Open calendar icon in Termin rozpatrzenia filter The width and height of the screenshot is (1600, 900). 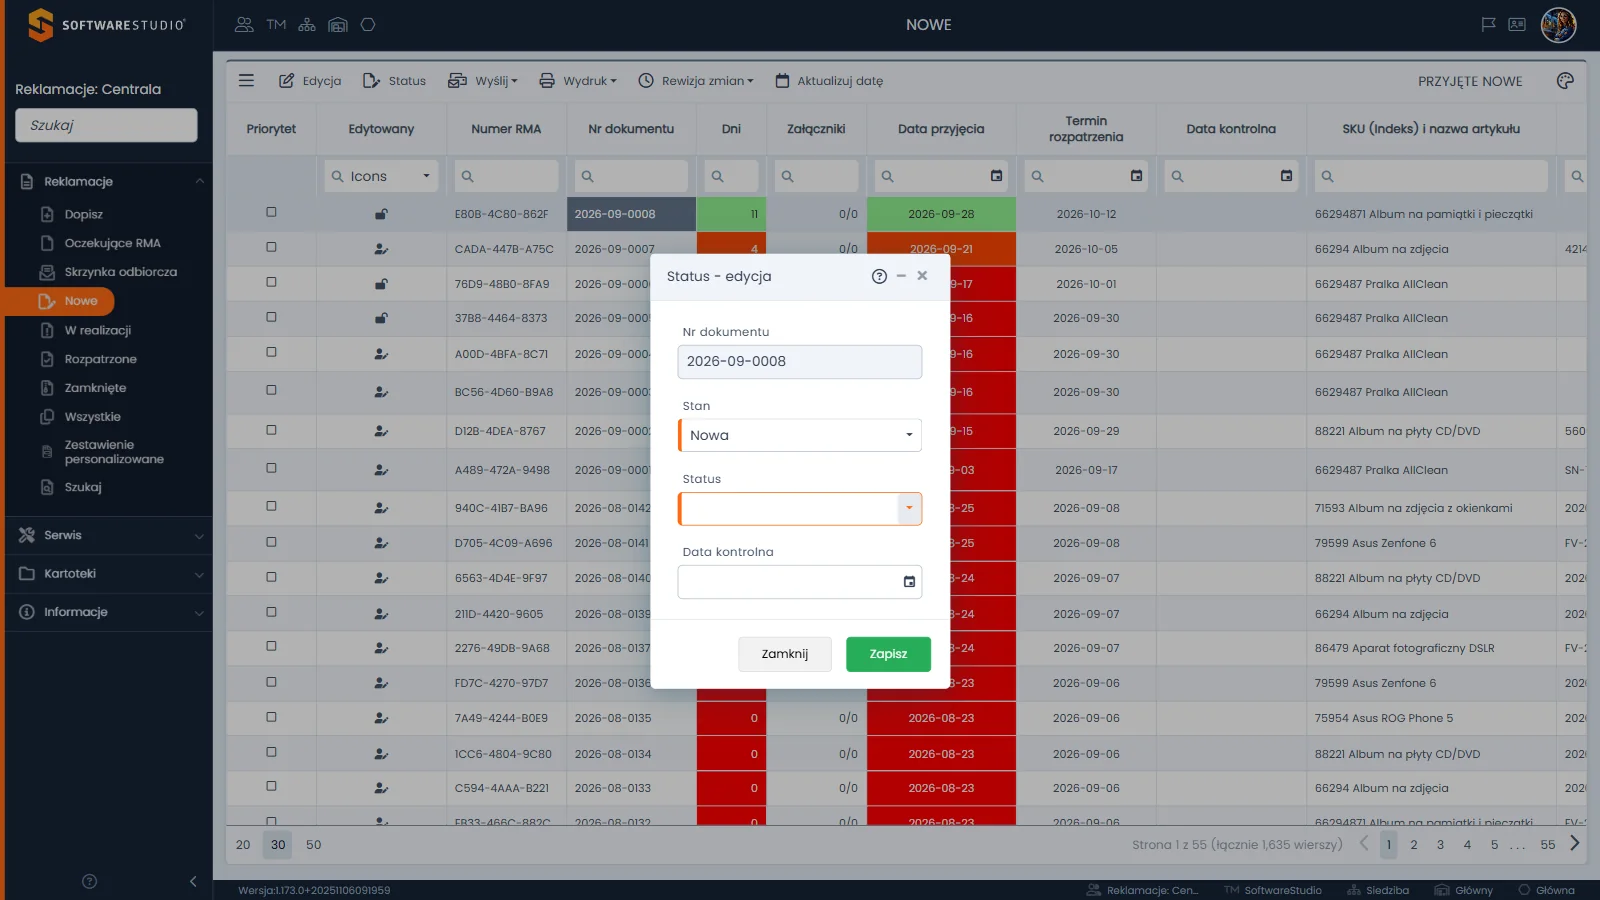1136,176
